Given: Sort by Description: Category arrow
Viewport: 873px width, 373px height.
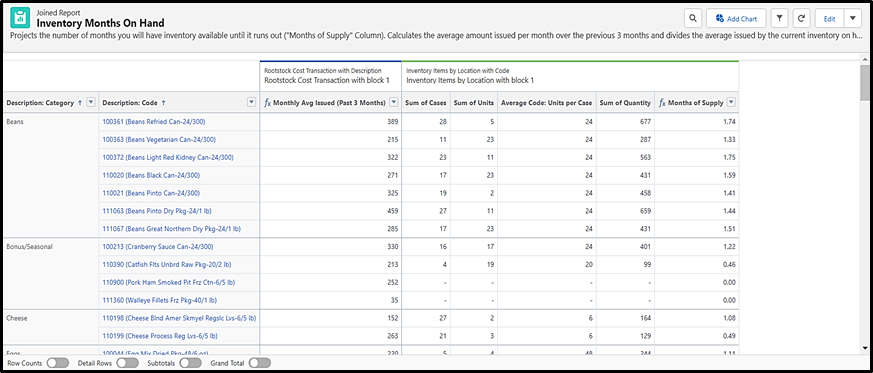Looking at the screenshot, I should pos(80,102).
